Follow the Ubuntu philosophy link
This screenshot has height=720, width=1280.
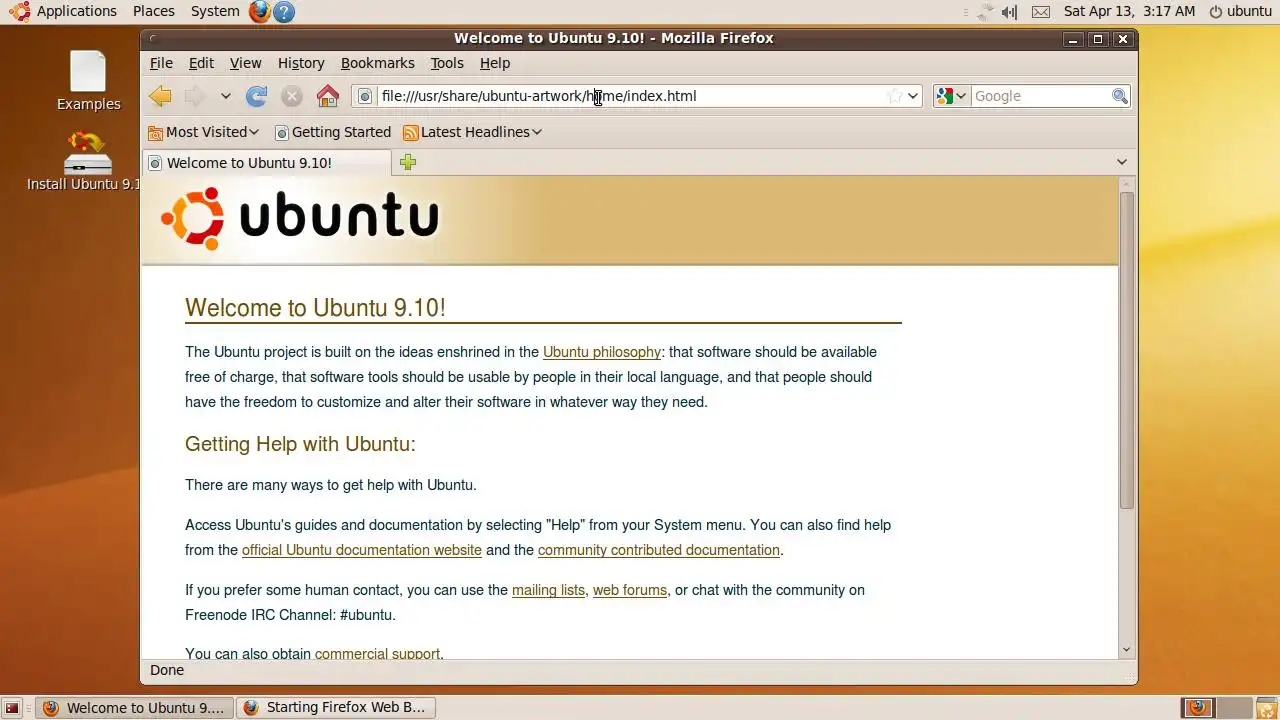click(602, 352)
